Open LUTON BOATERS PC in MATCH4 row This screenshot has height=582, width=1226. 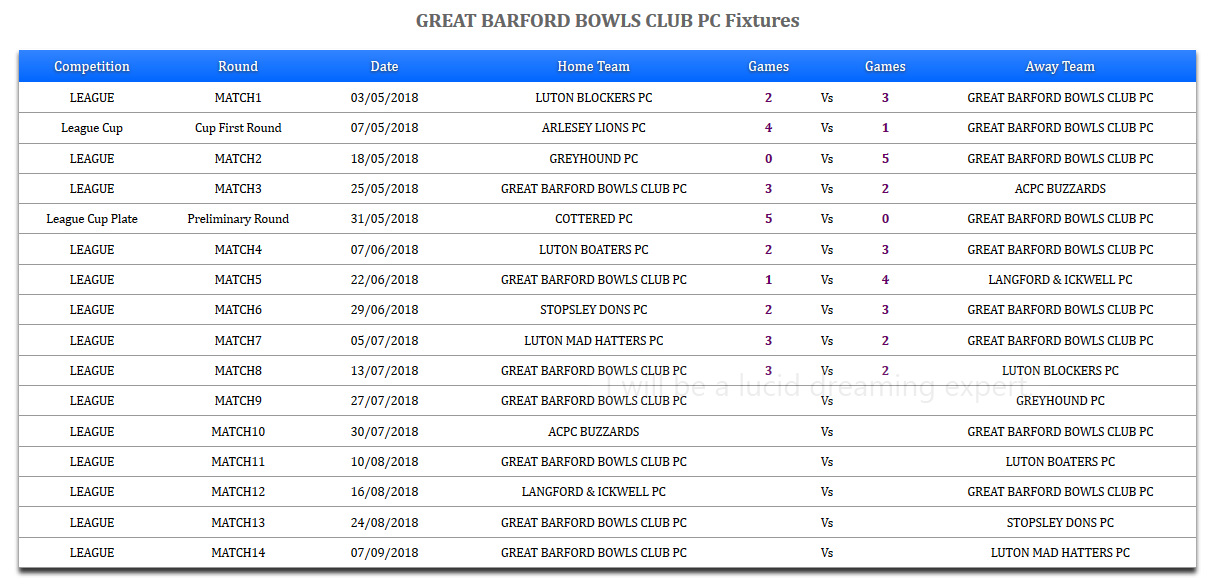coord(594,250)
